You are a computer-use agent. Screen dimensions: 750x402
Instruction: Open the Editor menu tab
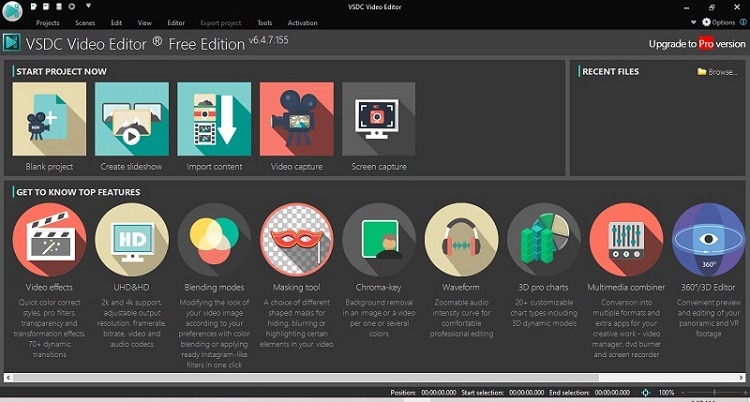[176, 23]
